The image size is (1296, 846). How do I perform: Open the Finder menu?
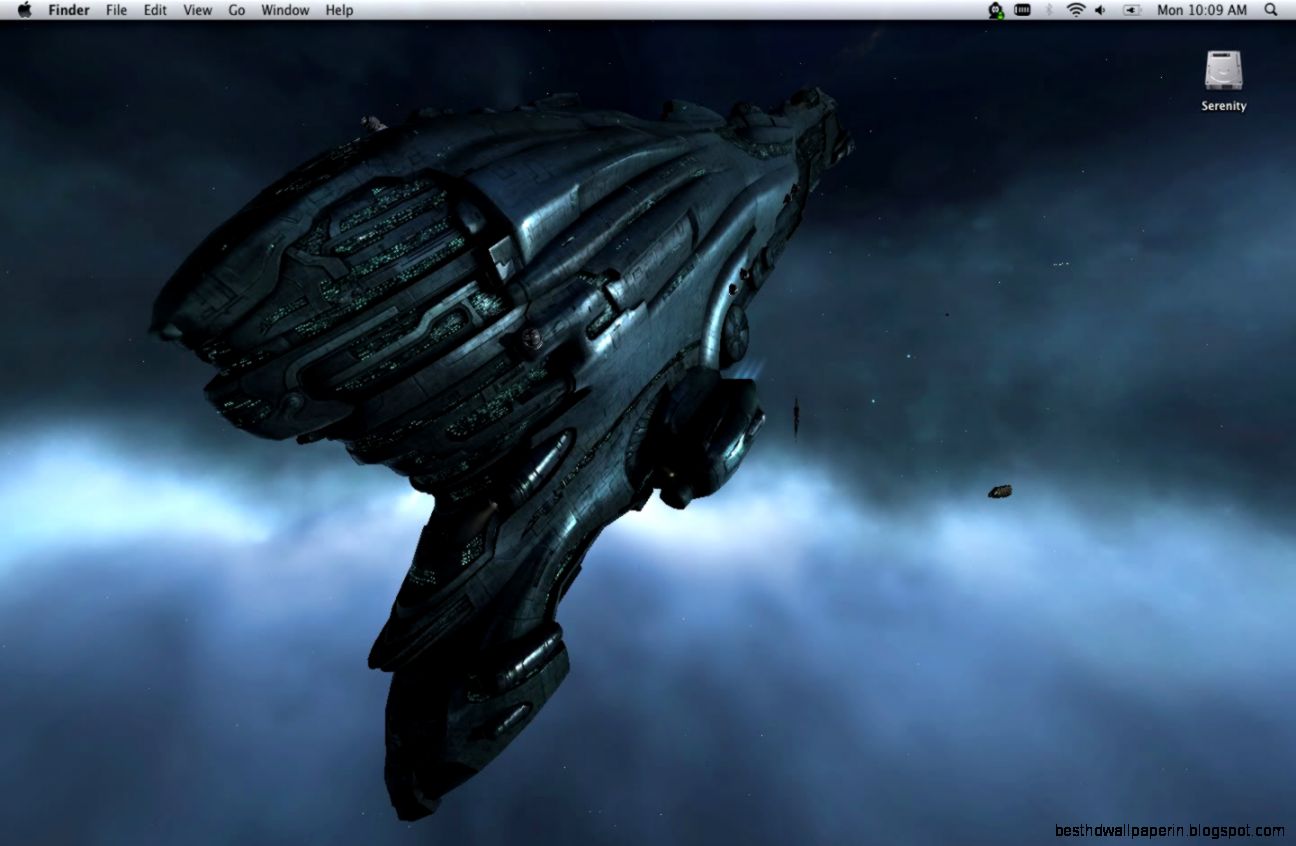(69, 10)
